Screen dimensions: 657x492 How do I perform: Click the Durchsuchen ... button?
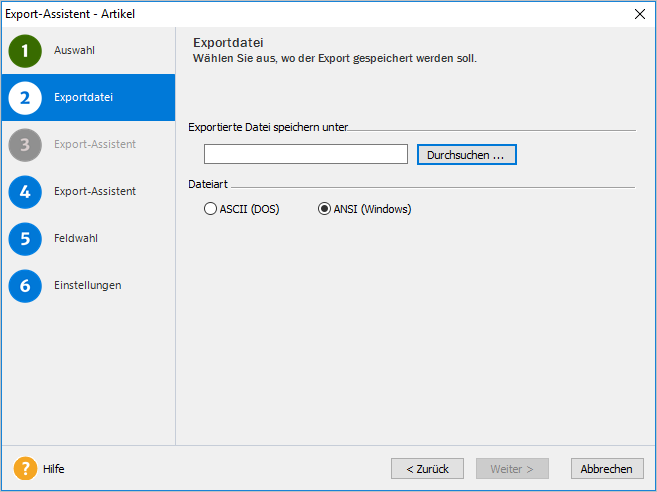[x=467, y=155]
